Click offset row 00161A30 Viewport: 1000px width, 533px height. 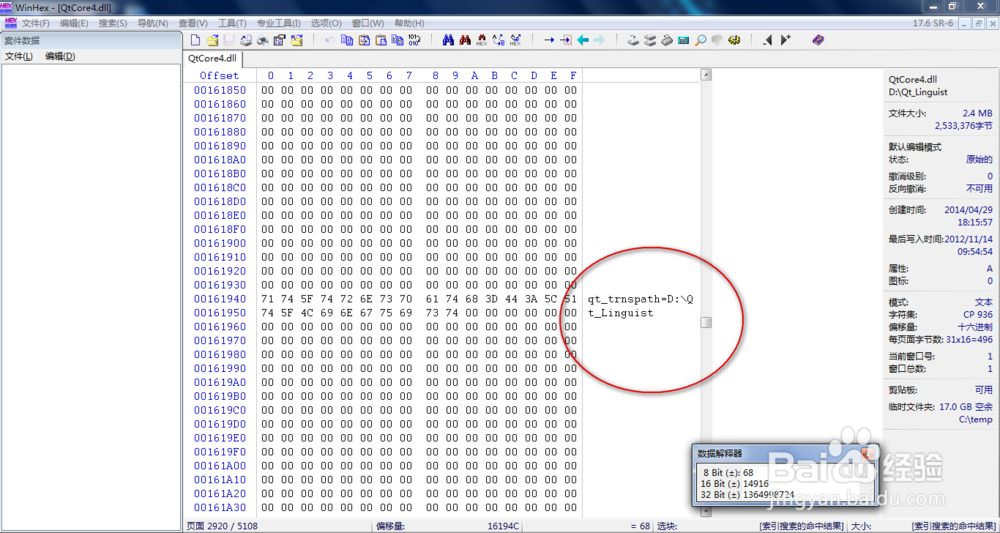point(219,507)
